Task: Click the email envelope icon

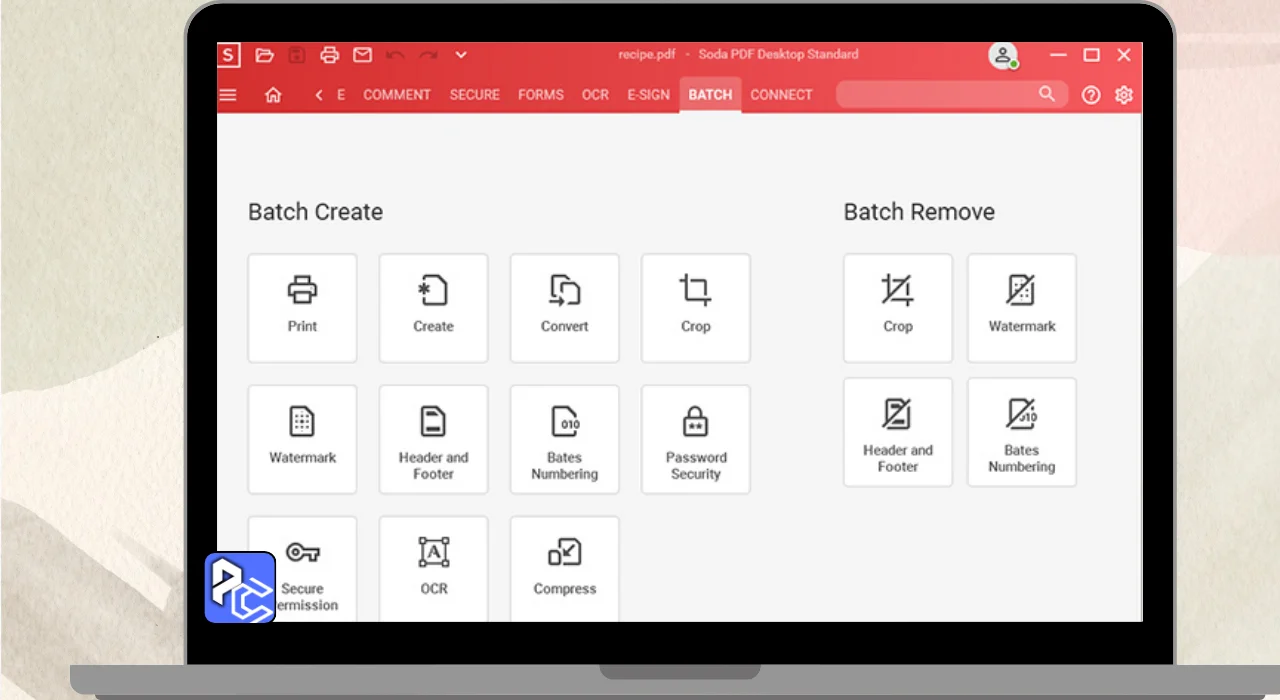Action: 362,55
